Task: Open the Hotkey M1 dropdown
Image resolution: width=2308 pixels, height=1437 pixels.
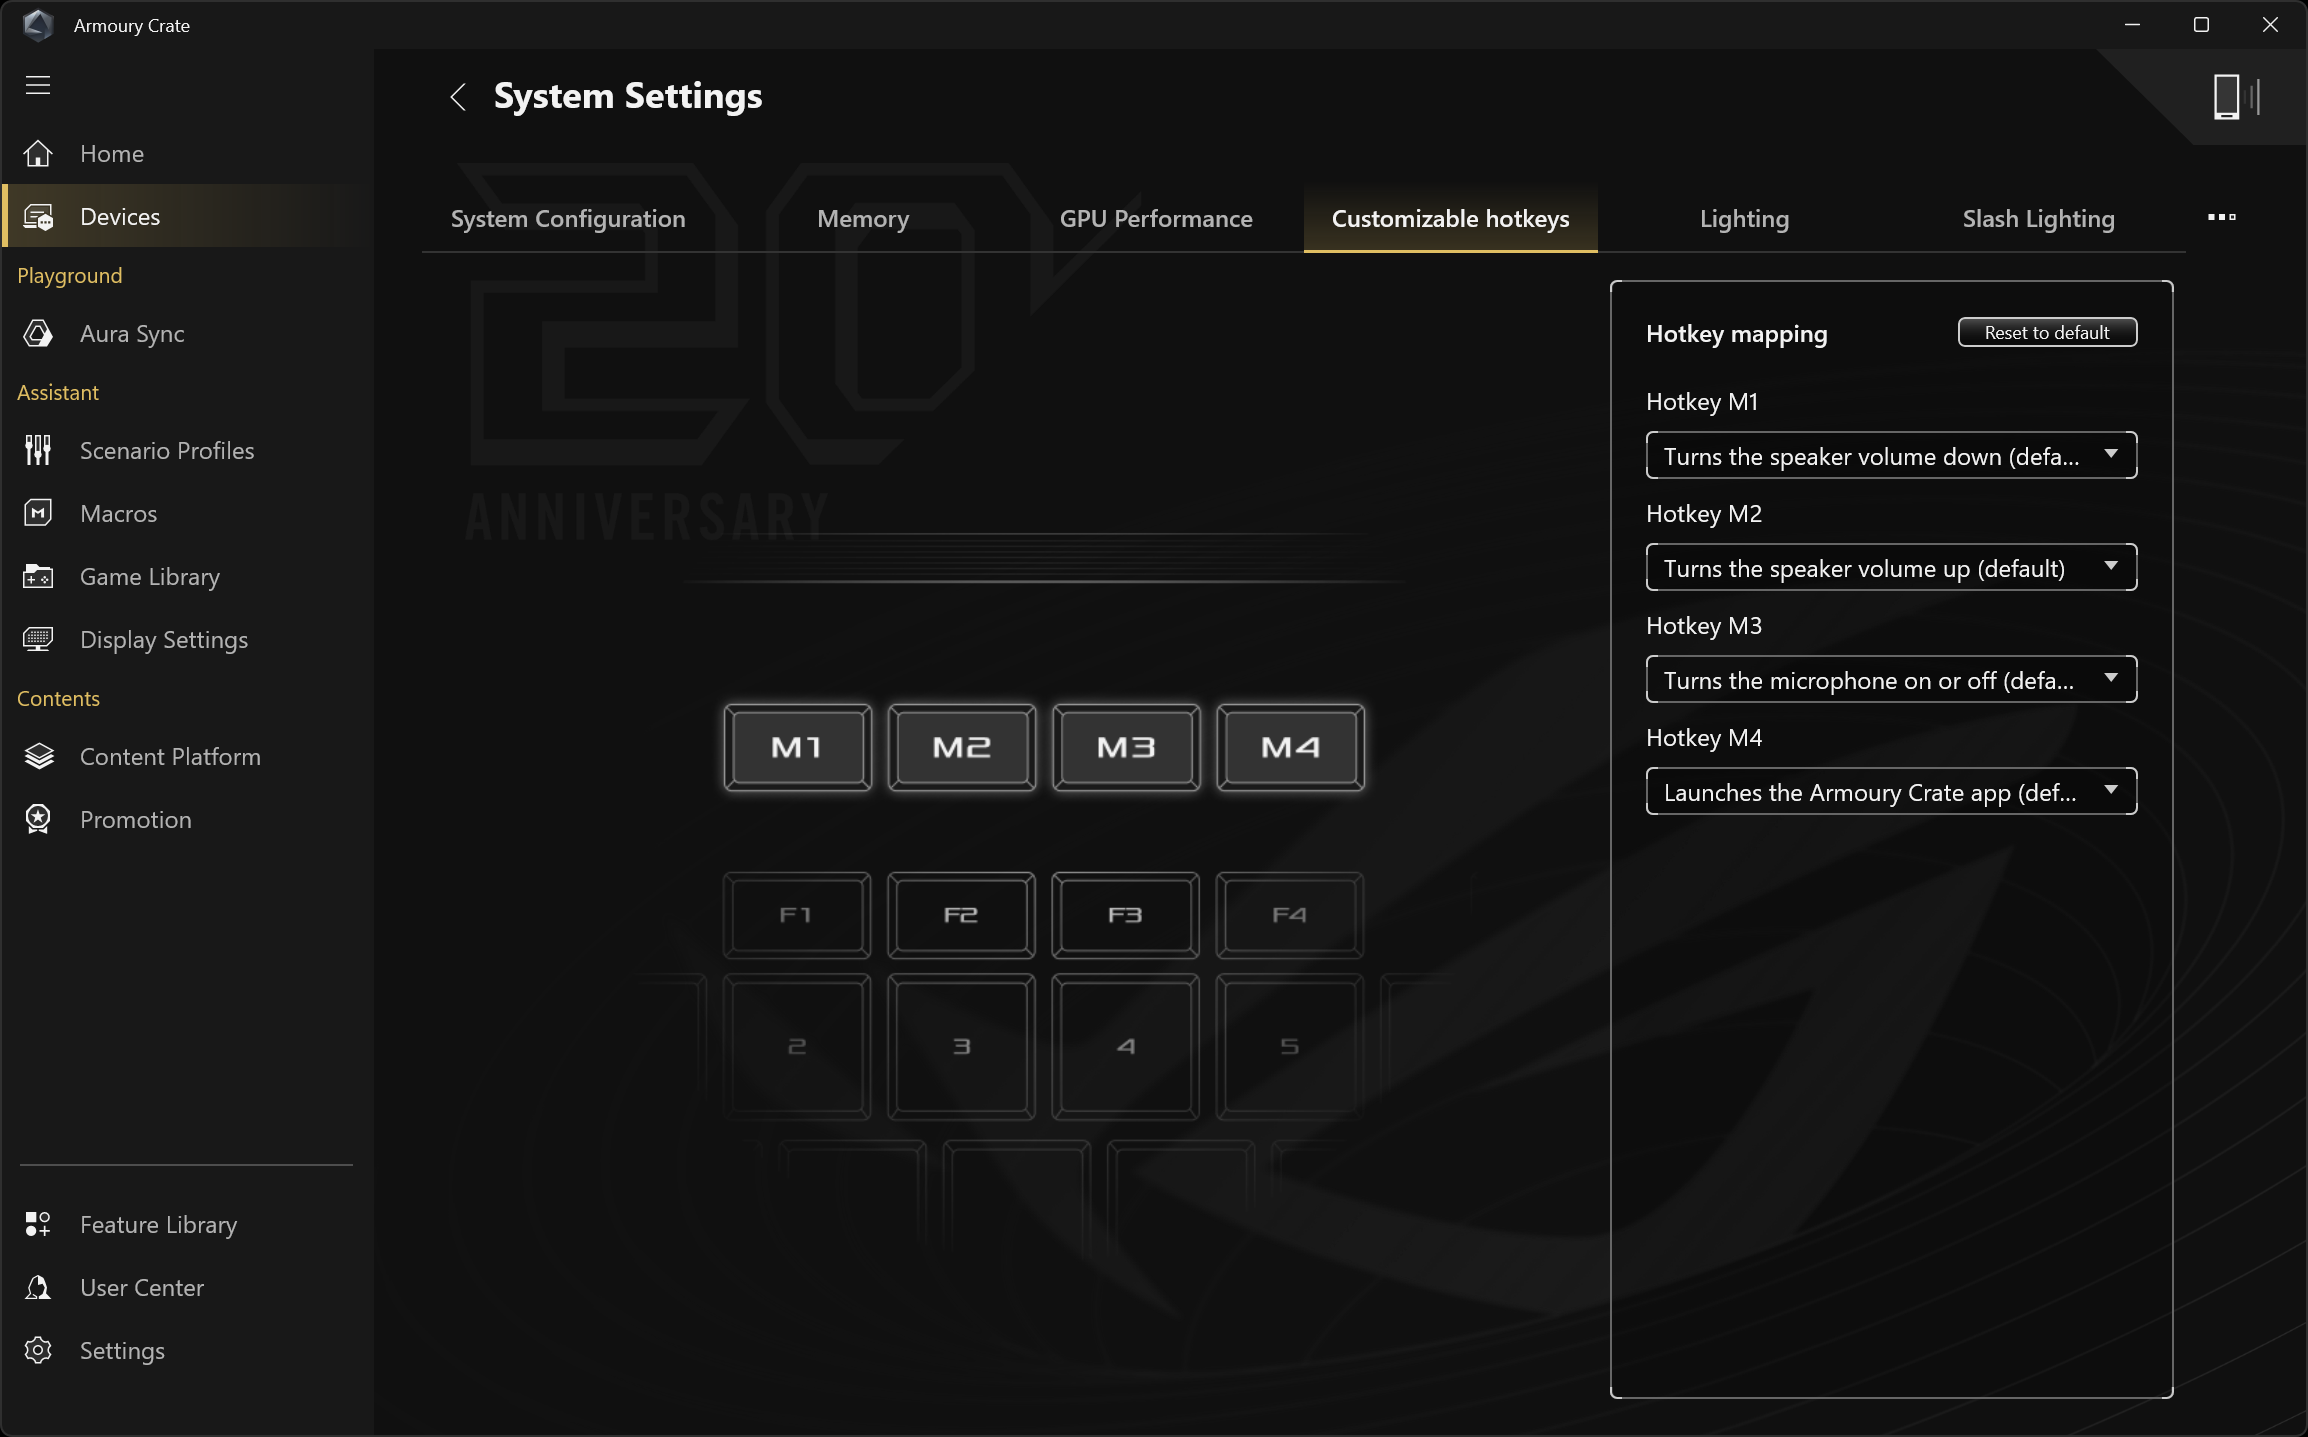Action: coord(1891,456)
